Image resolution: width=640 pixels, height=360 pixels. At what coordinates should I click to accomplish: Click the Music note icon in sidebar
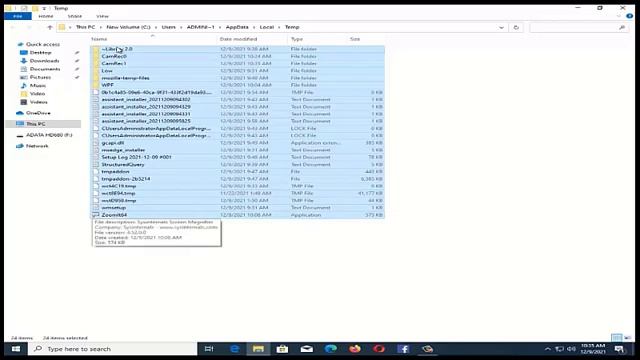tap(24, 86)
